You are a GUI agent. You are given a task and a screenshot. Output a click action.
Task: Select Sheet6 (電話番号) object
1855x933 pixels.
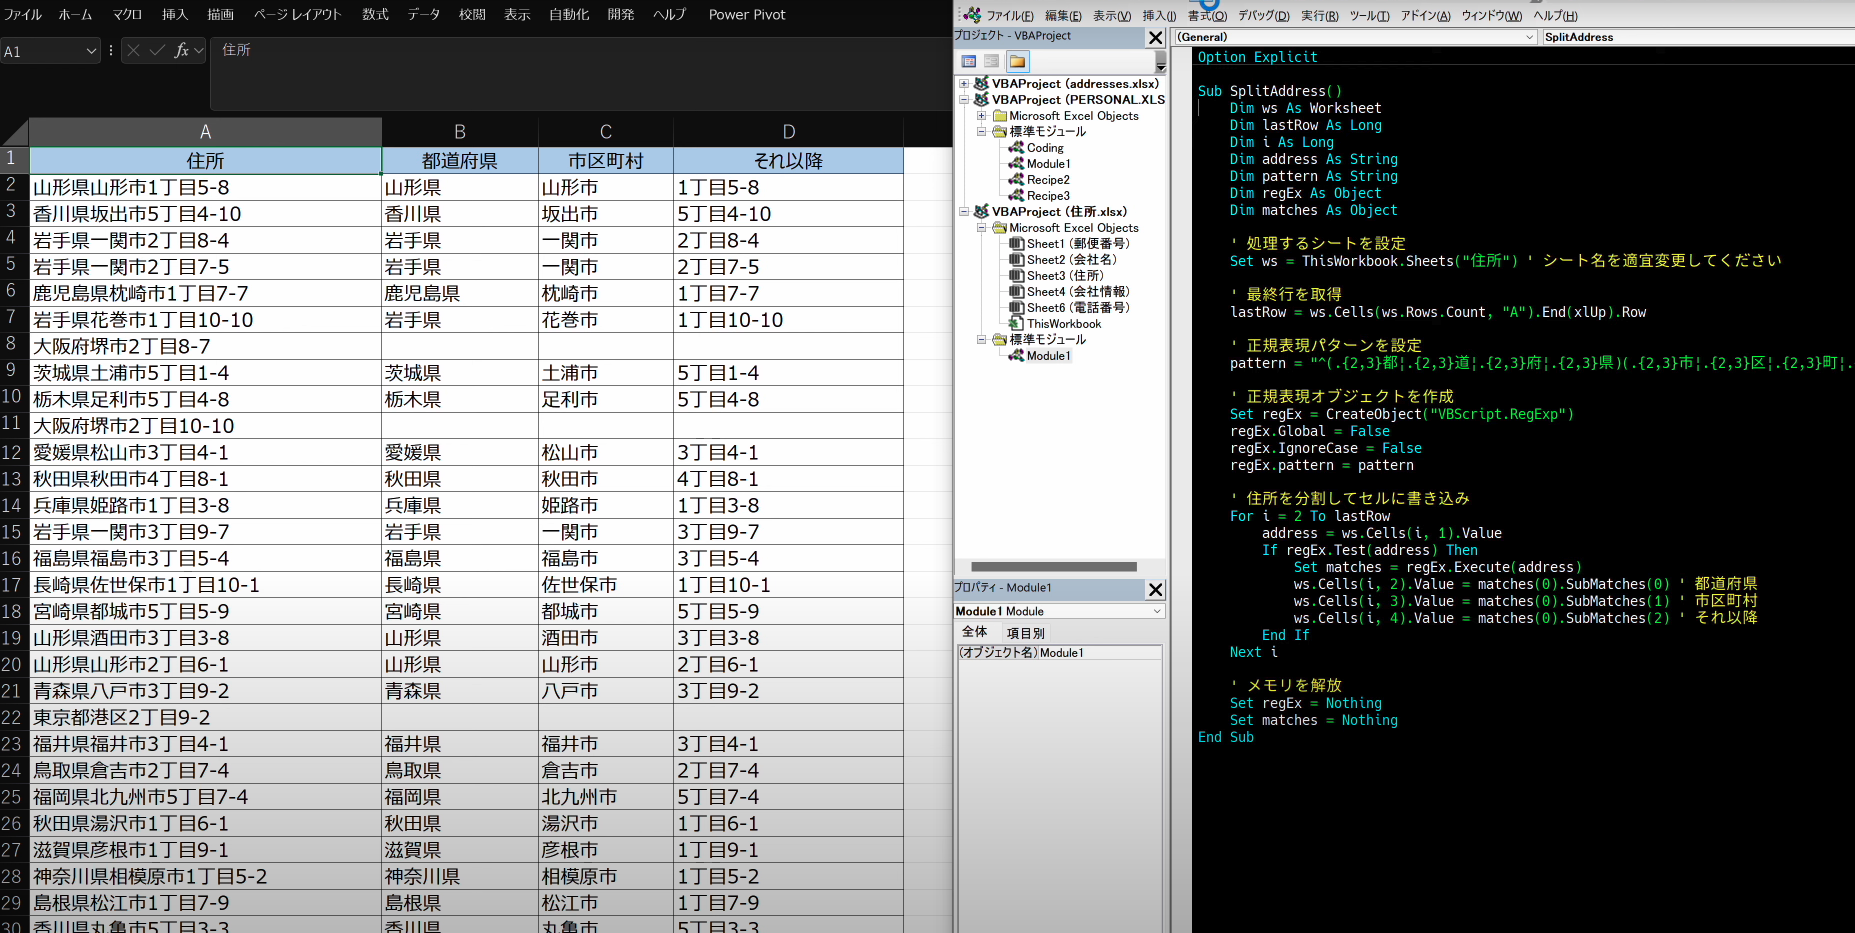(x=1078, y=308)
